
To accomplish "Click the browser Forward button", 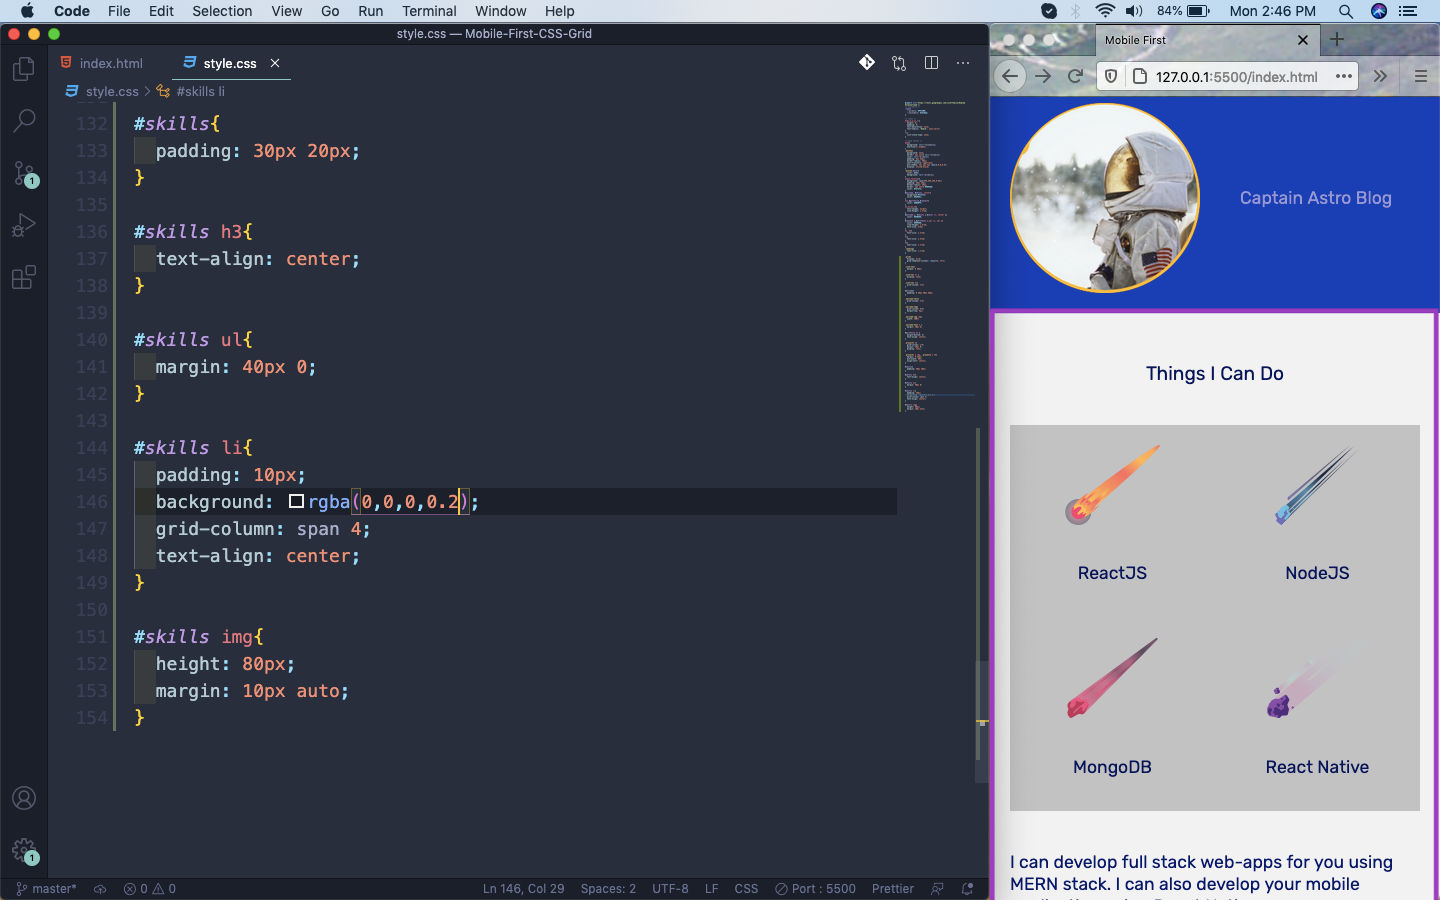I will coord(1043,76).
